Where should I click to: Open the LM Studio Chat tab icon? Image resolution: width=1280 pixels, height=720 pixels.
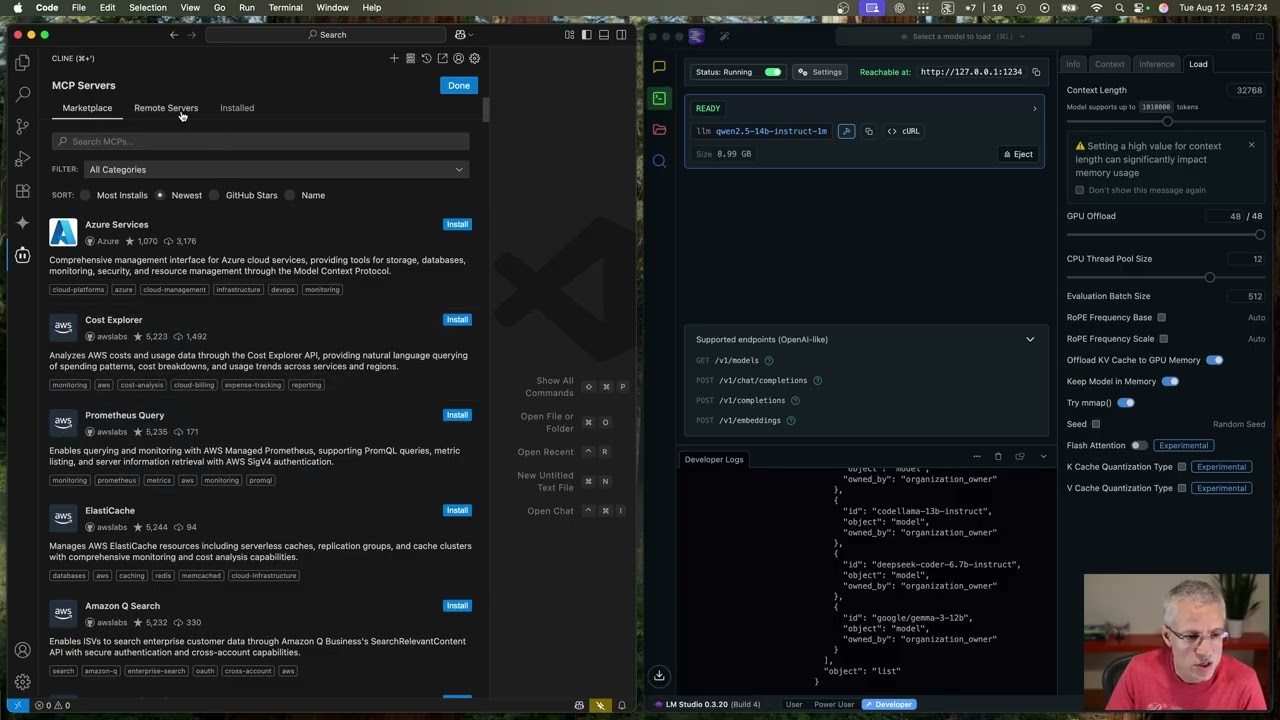pyautogui.click(x=659, y=67)
